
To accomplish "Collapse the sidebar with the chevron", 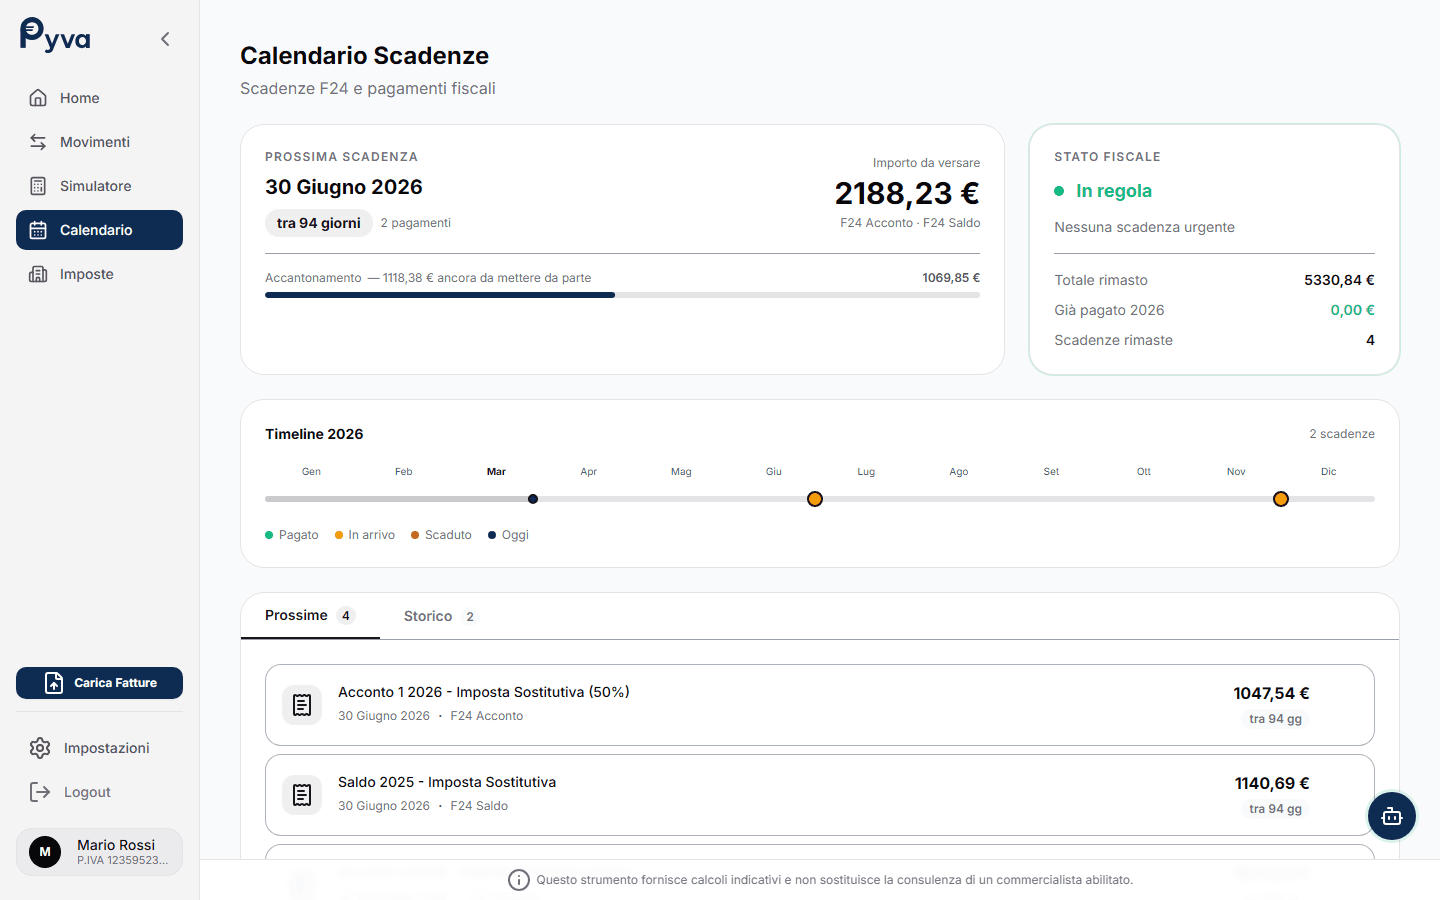I will coord(165,38).
